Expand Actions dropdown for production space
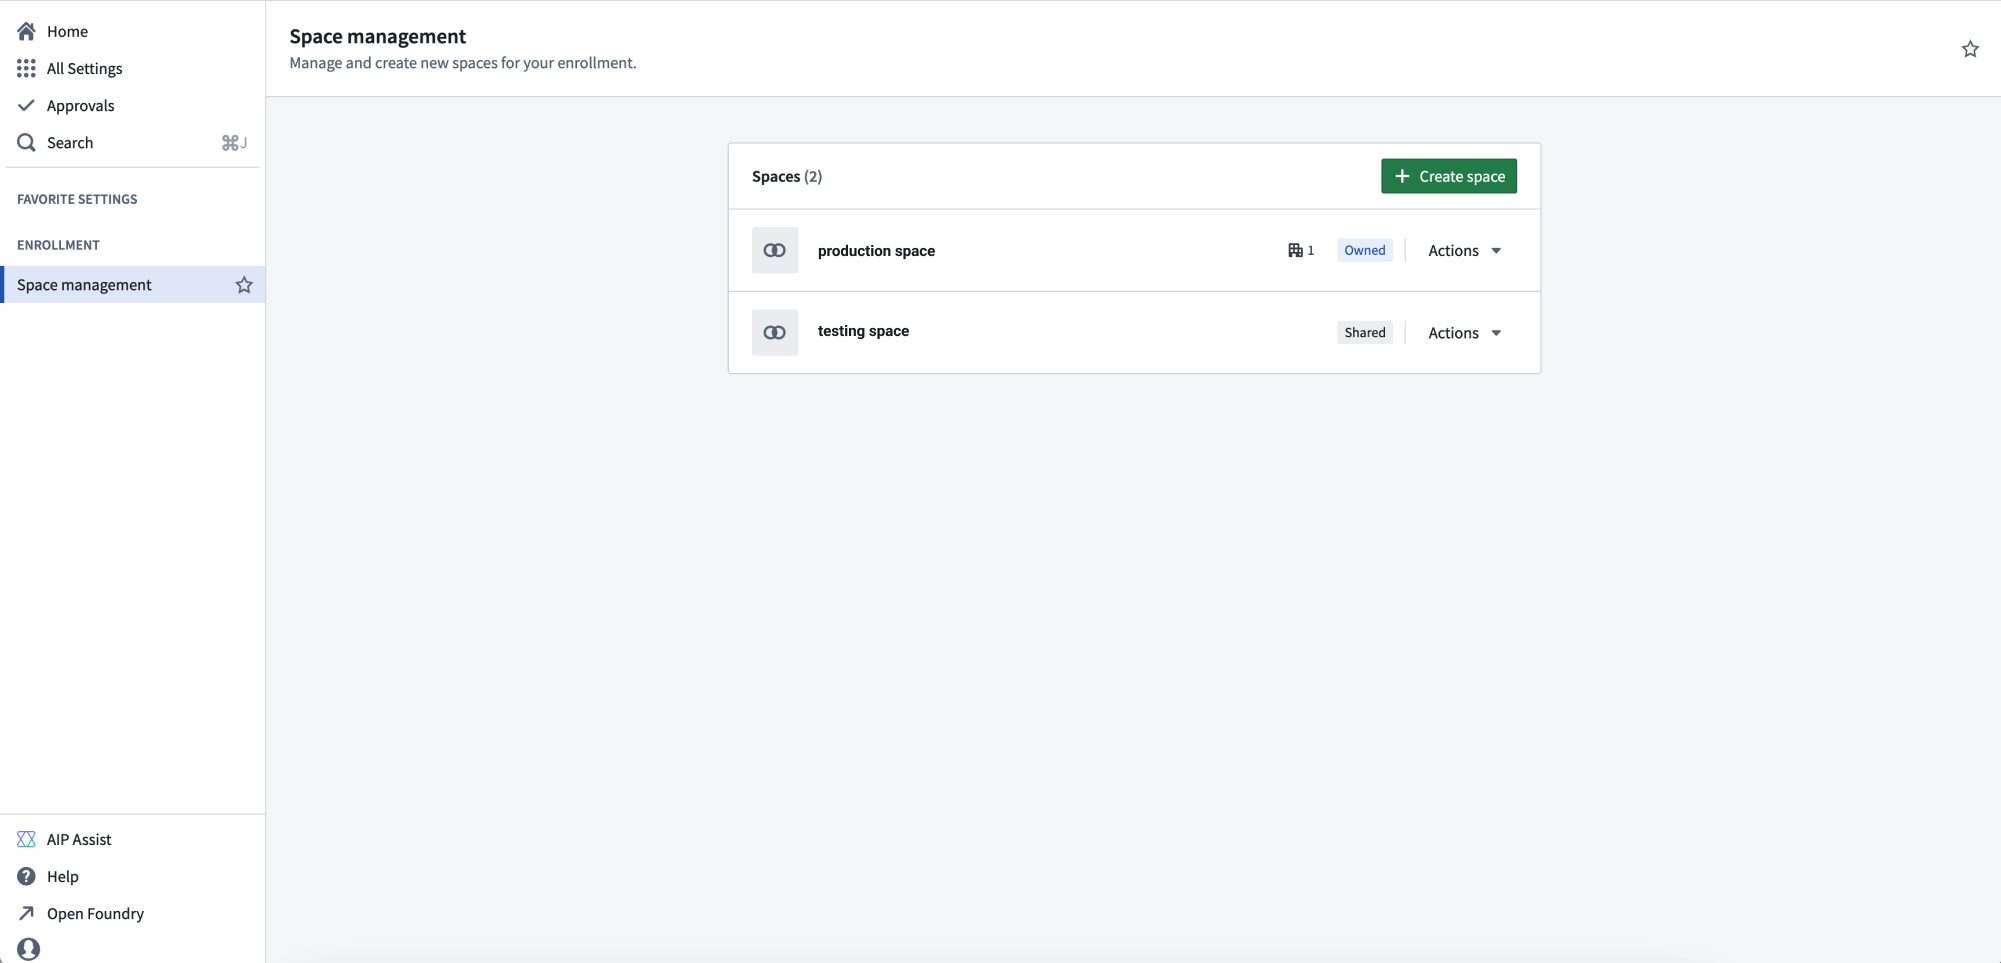2001x963 pixels. click(1465, 250)
